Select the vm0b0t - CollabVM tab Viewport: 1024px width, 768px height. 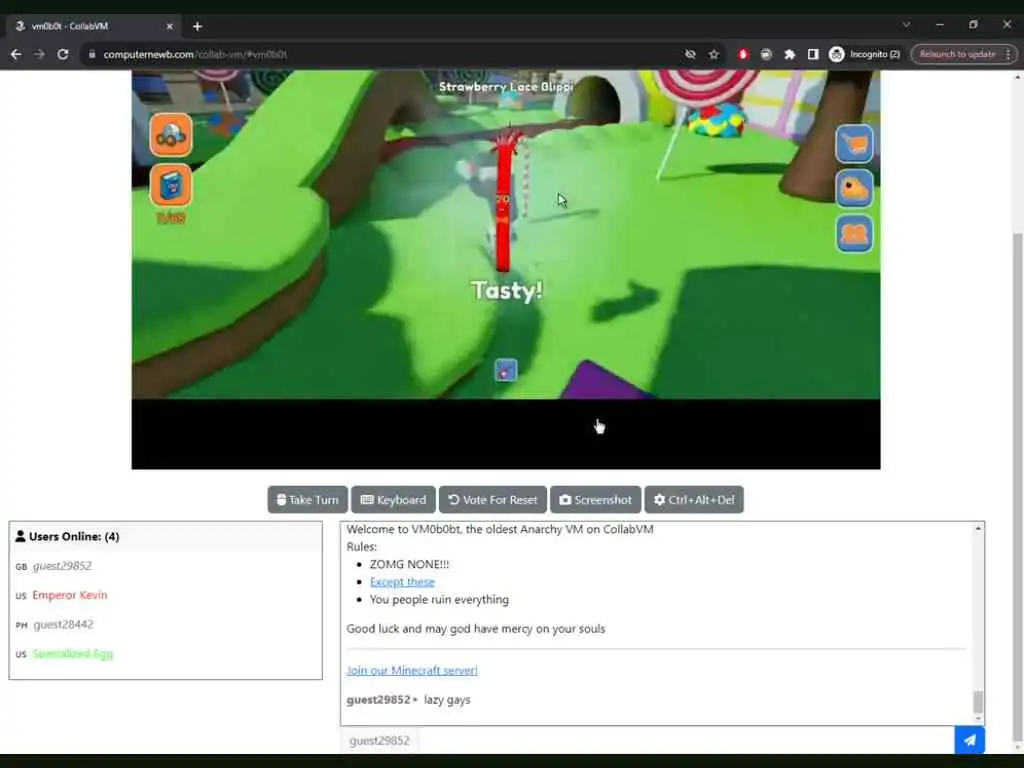tap(93, 26)
